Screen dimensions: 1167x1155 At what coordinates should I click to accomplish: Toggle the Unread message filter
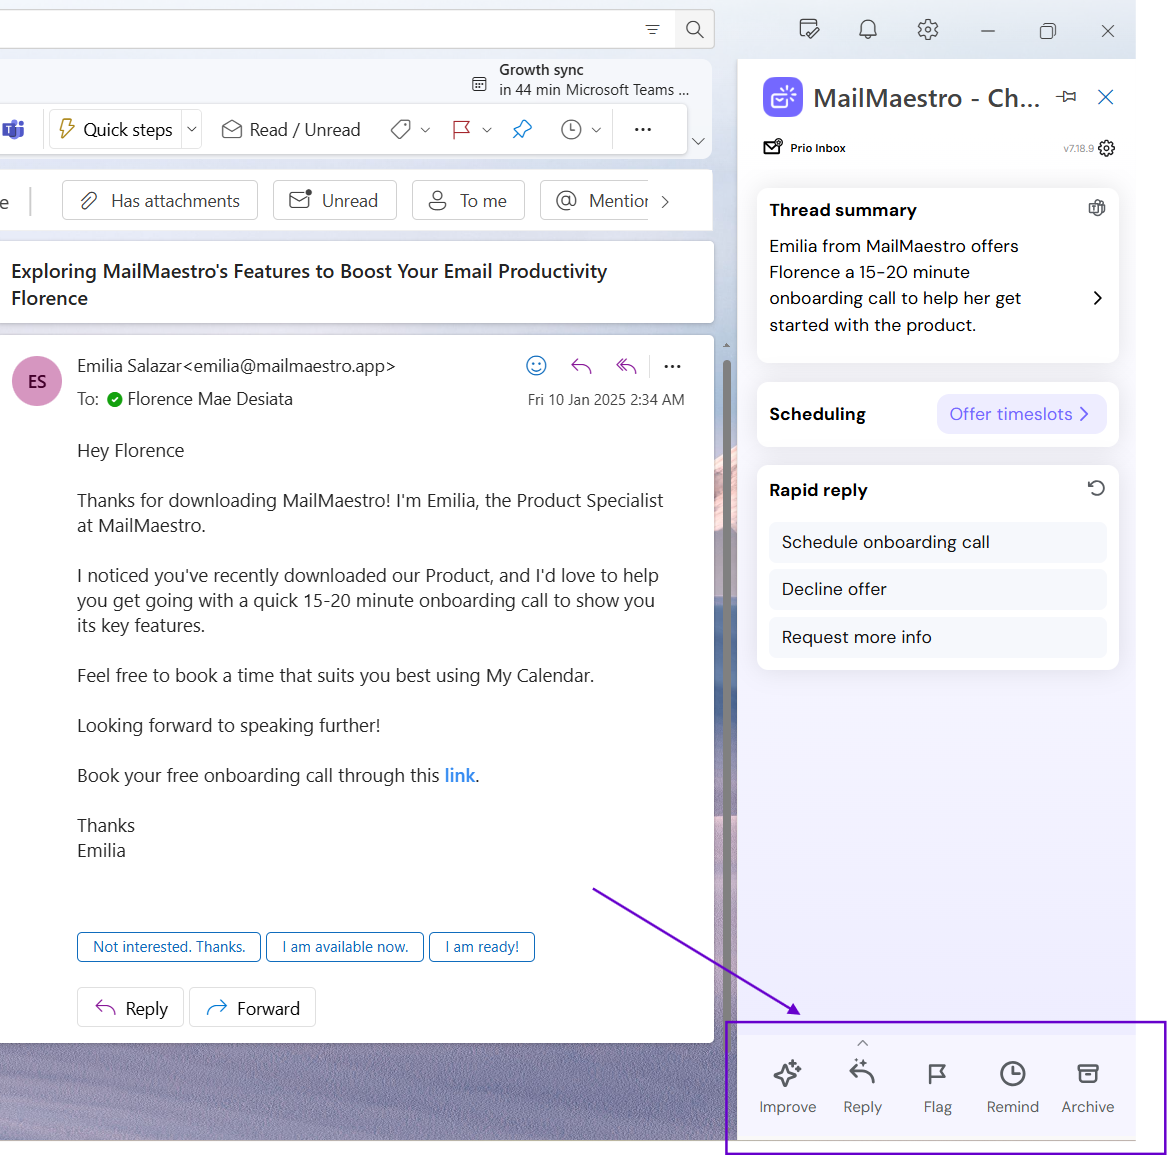pos(334,200)
